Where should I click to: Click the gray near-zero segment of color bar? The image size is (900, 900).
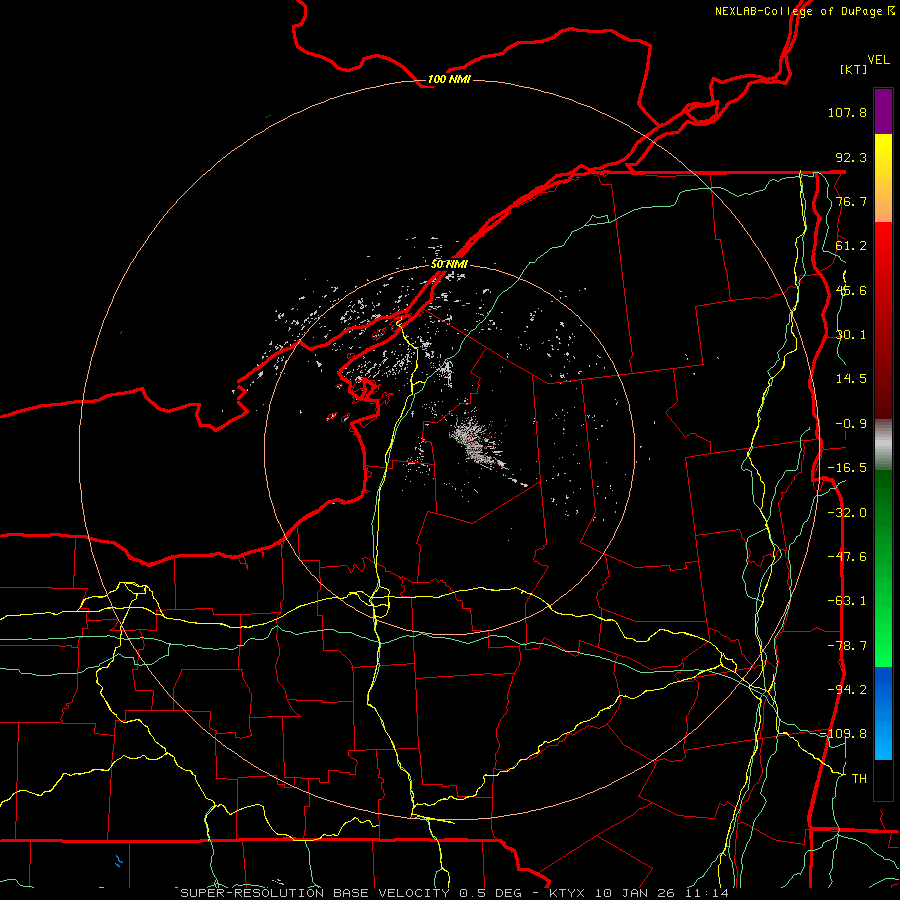(x=883, y=445)
